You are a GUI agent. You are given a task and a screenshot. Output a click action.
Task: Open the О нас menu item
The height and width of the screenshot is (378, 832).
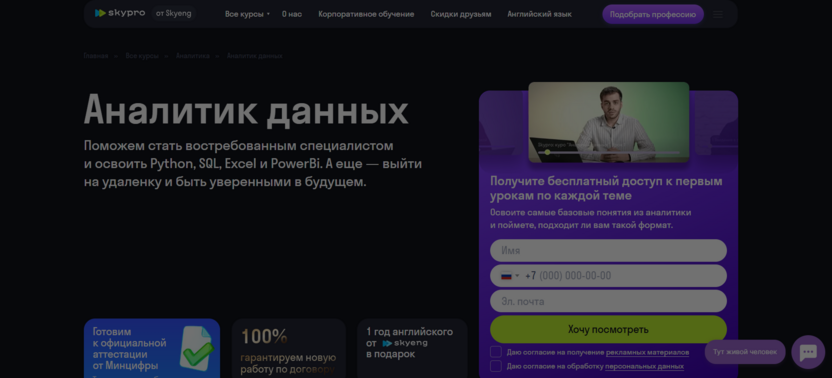(x=292, y=14)
